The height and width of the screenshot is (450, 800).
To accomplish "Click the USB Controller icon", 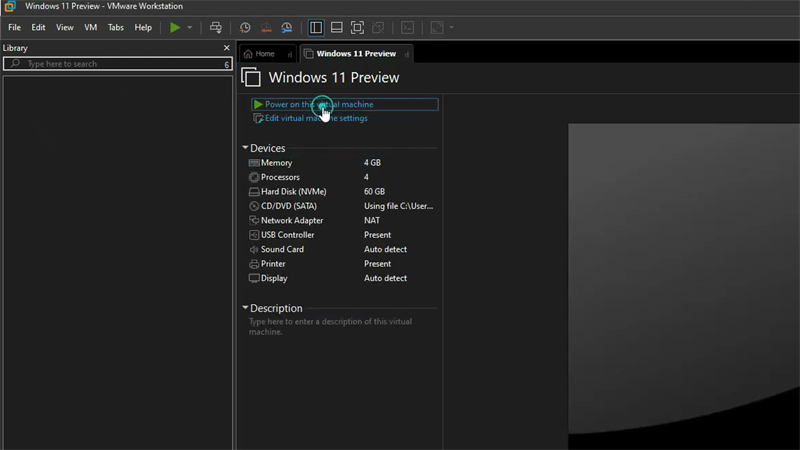I will click(254, 235).
